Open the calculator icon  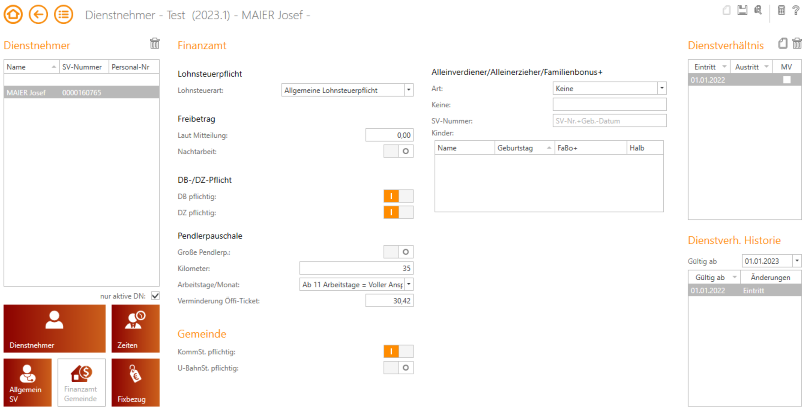click(x=781, y=10)
